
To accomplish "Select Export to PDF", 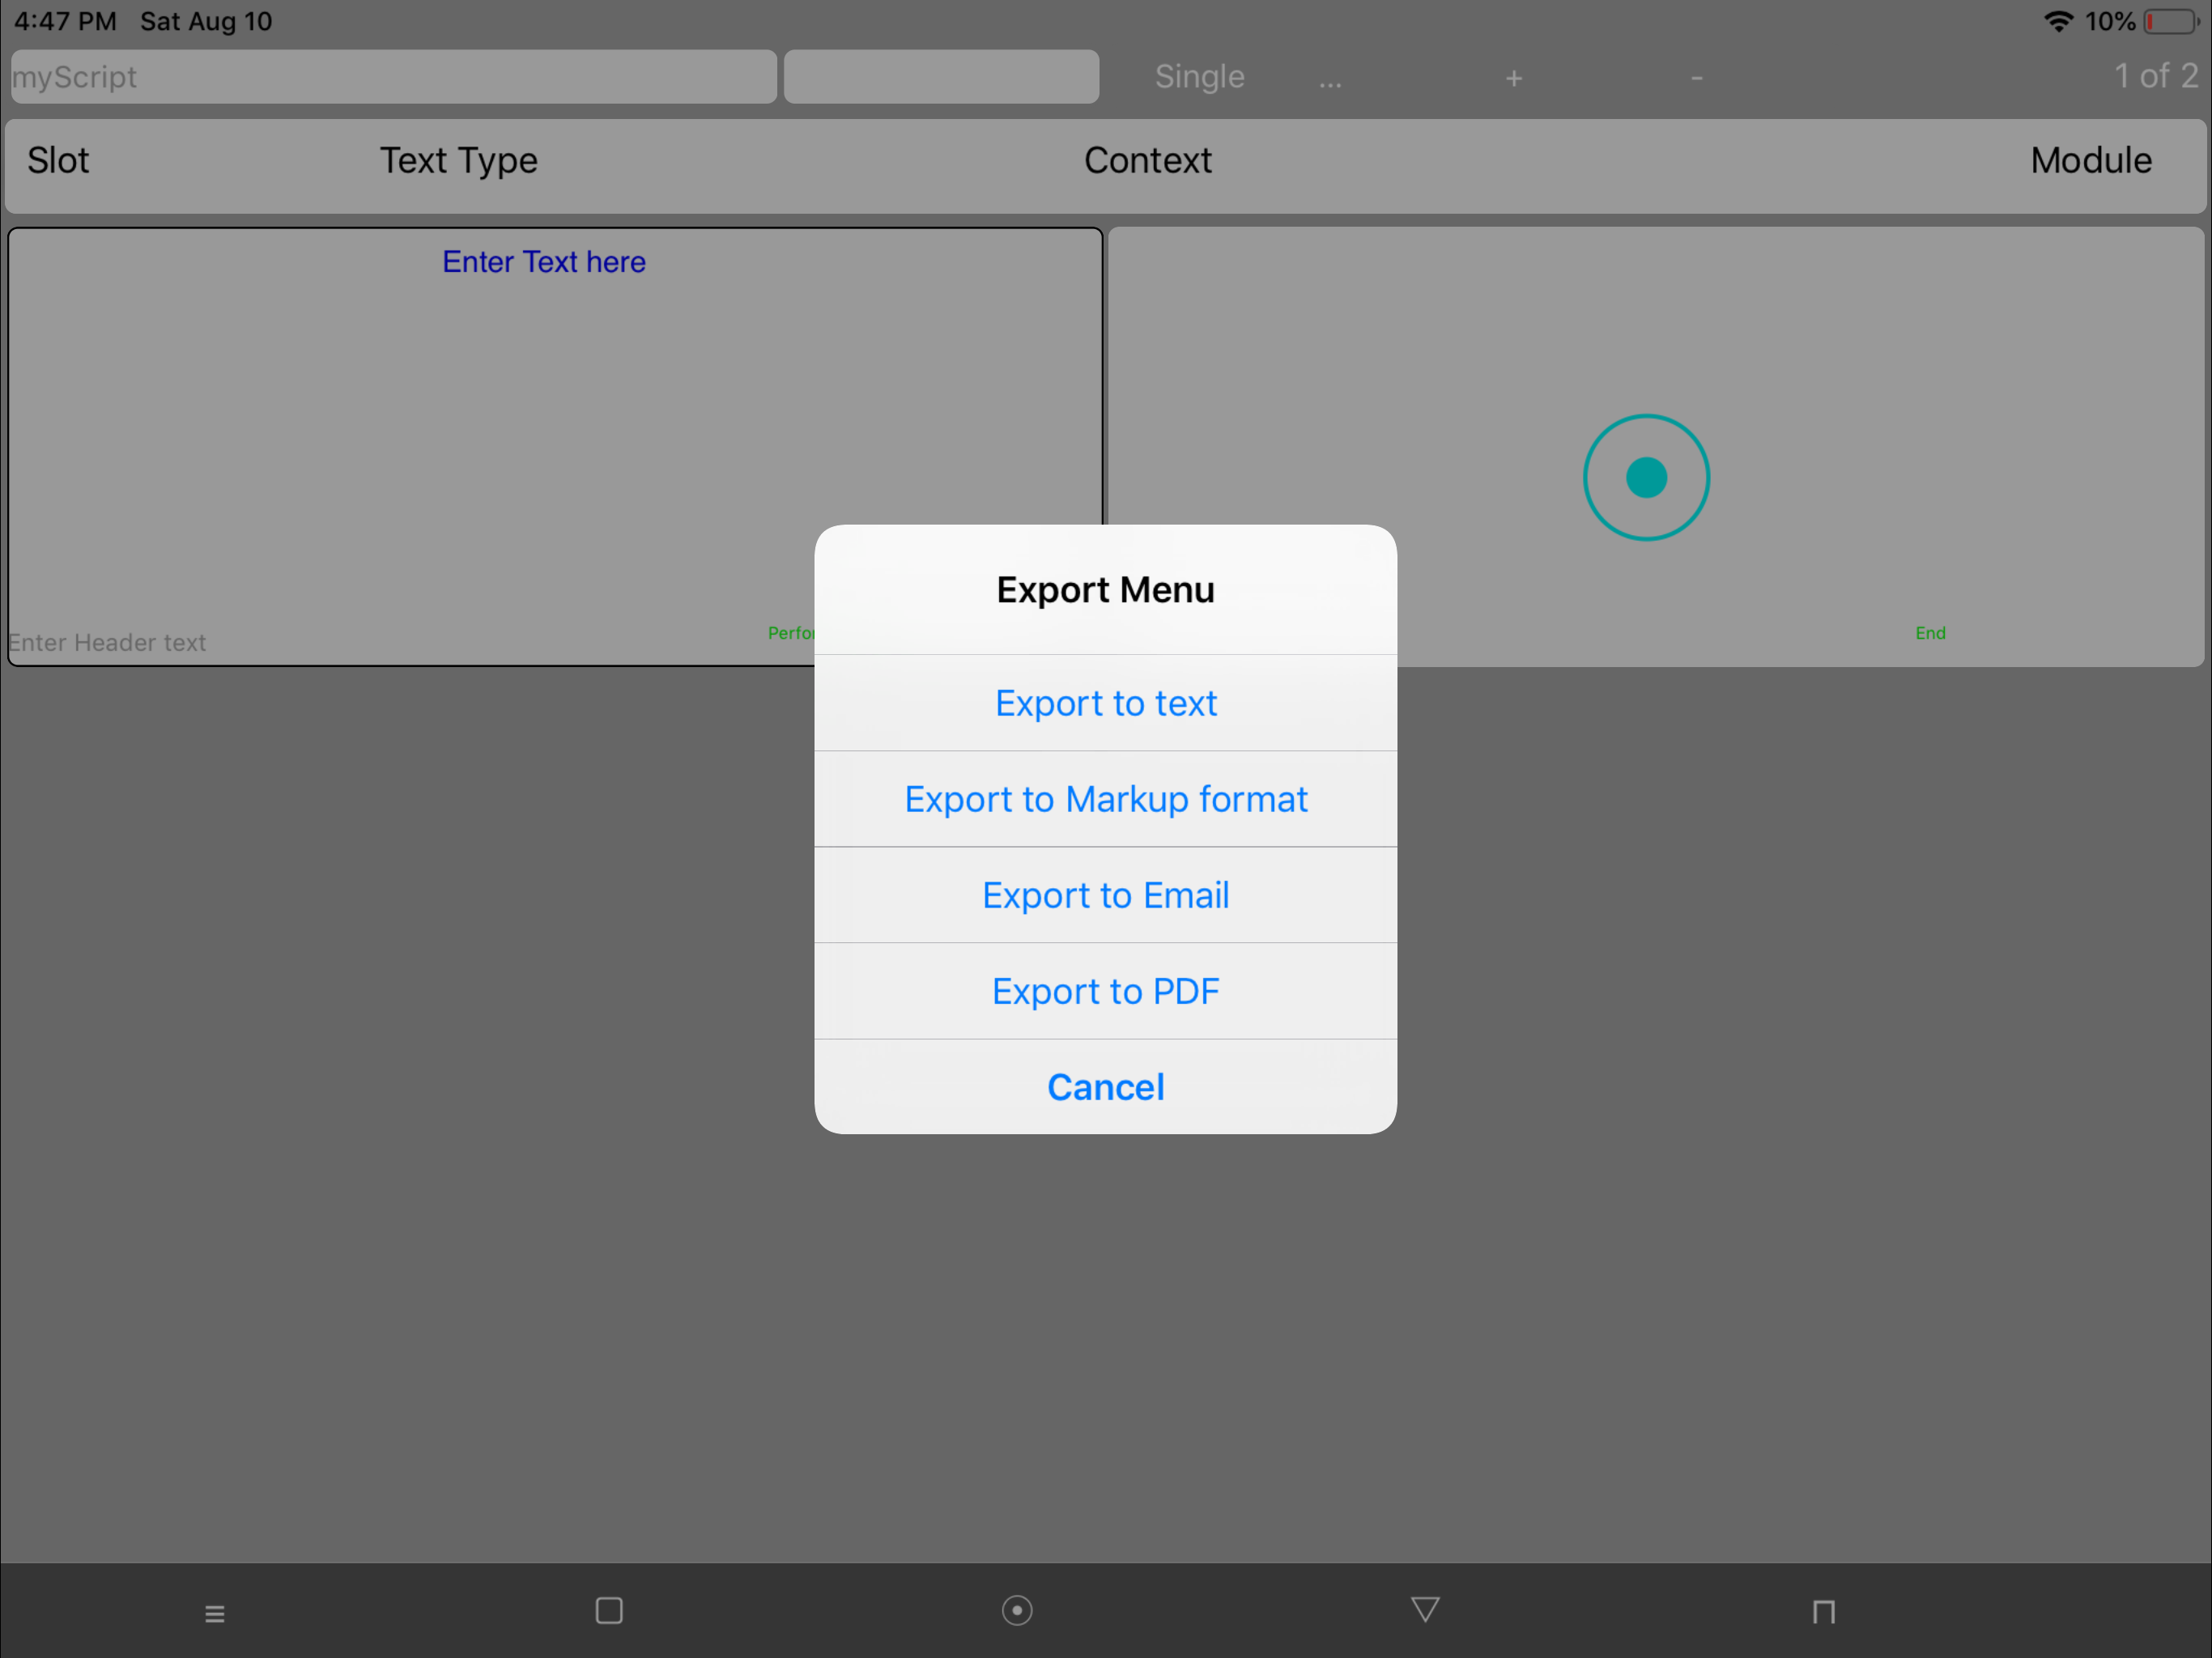I will click(1105, 991).
